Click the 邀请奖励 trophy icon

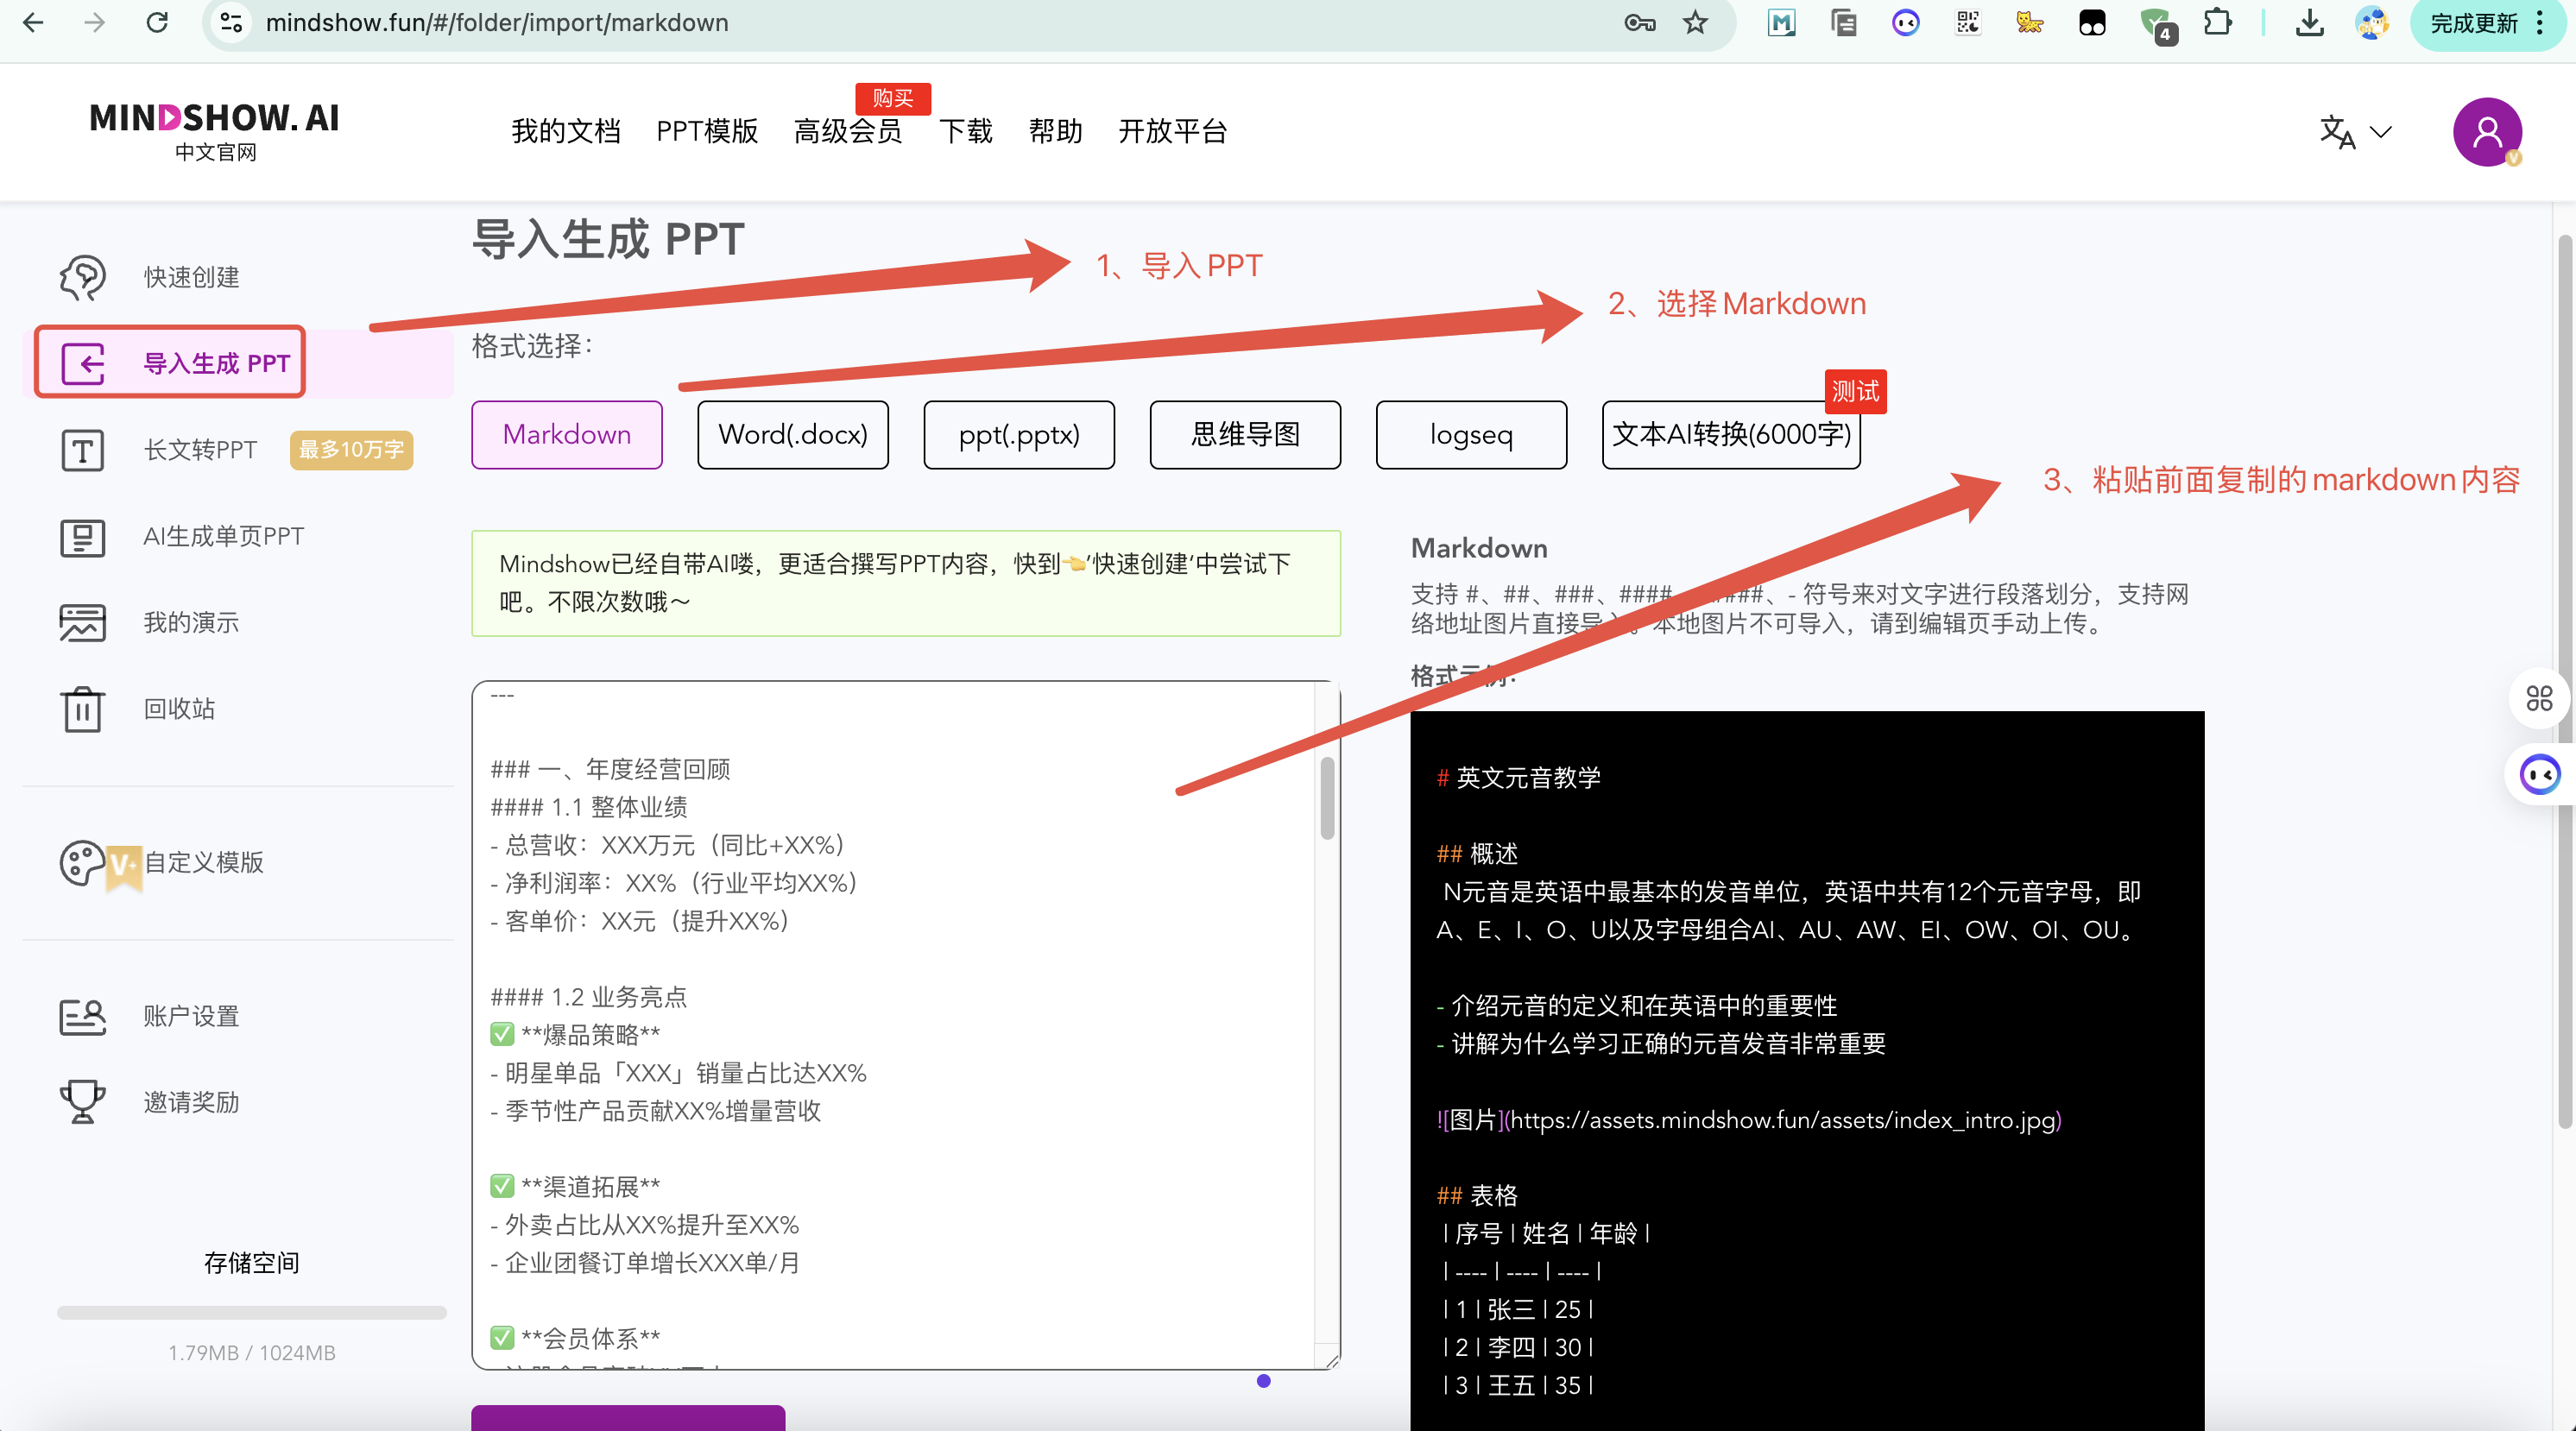(x=82, y=1102)
